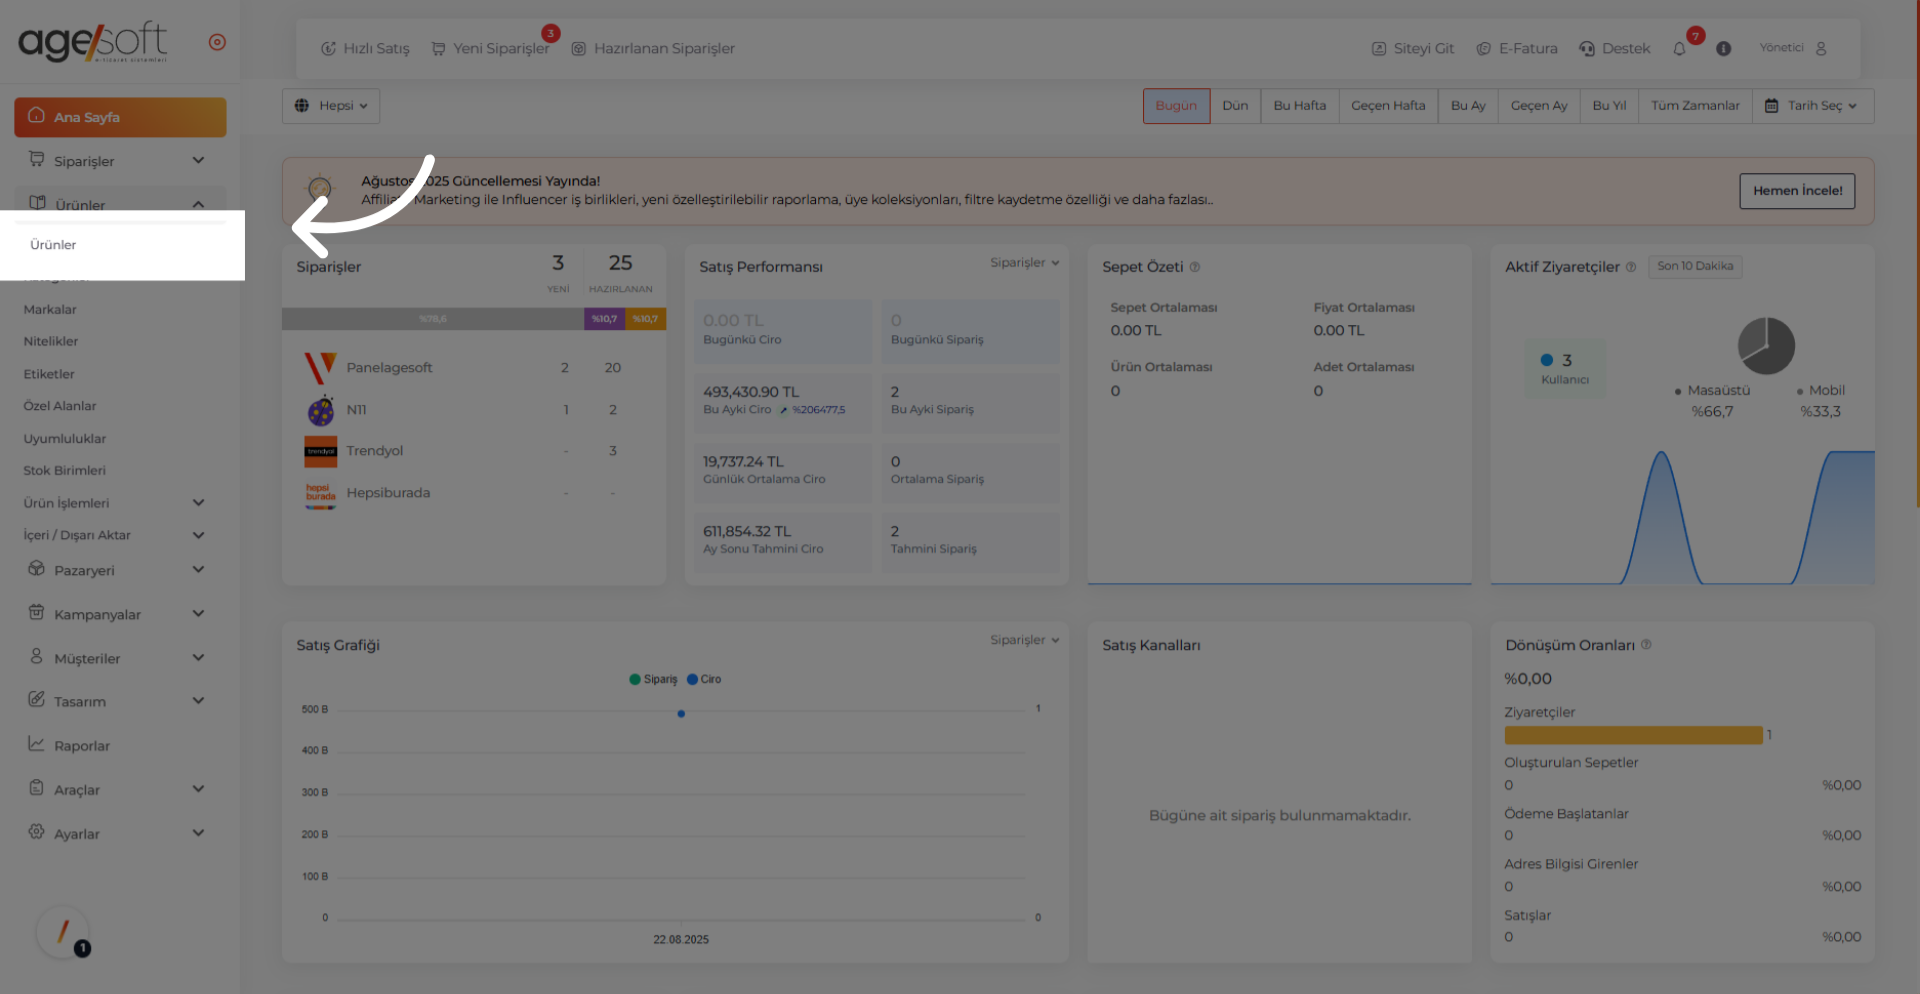Click the agesoft logo

click(x=93, y=42)
